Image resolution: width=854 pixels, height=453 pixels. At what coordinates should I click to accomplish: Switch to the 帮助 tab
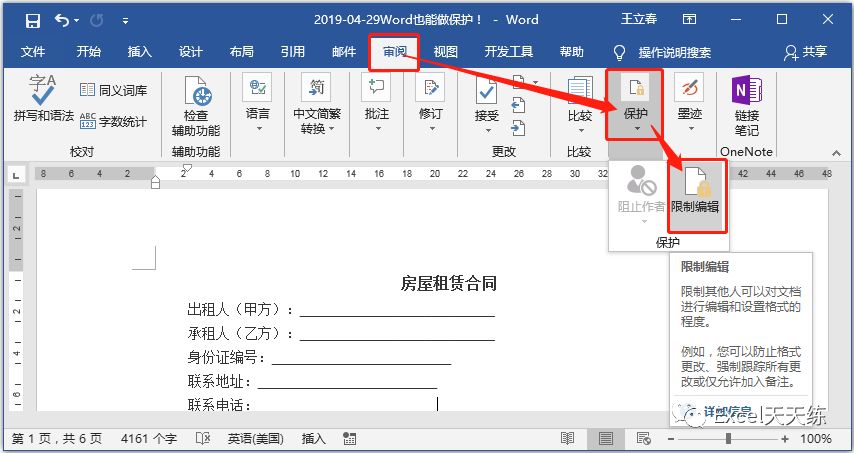click(571, 52)
